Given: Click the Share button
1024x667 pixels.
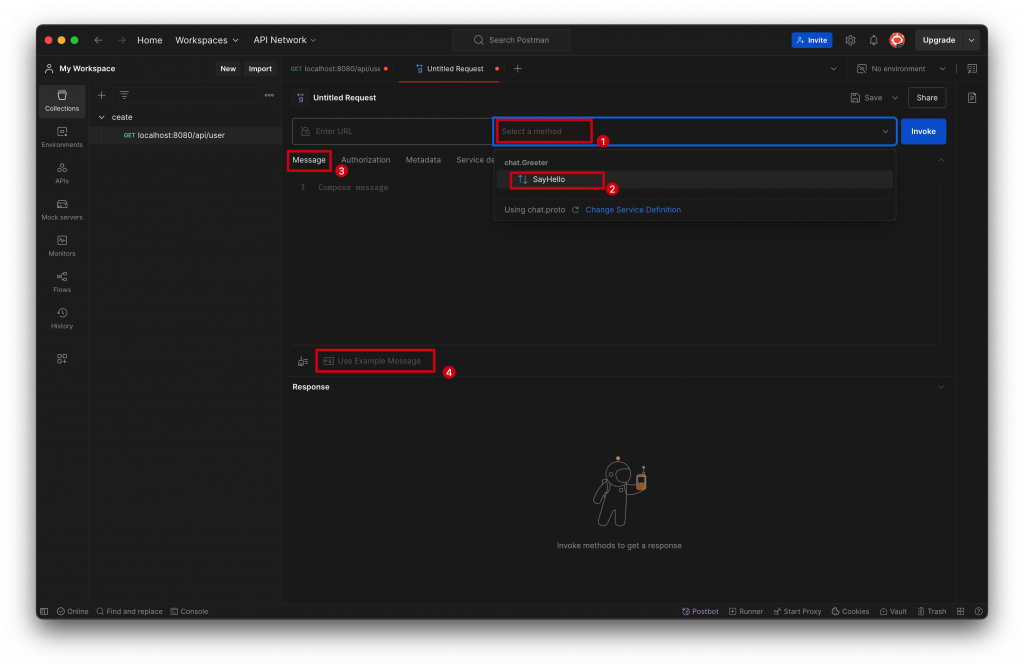Looking at the screenshot, I should [x=927, y=98].
